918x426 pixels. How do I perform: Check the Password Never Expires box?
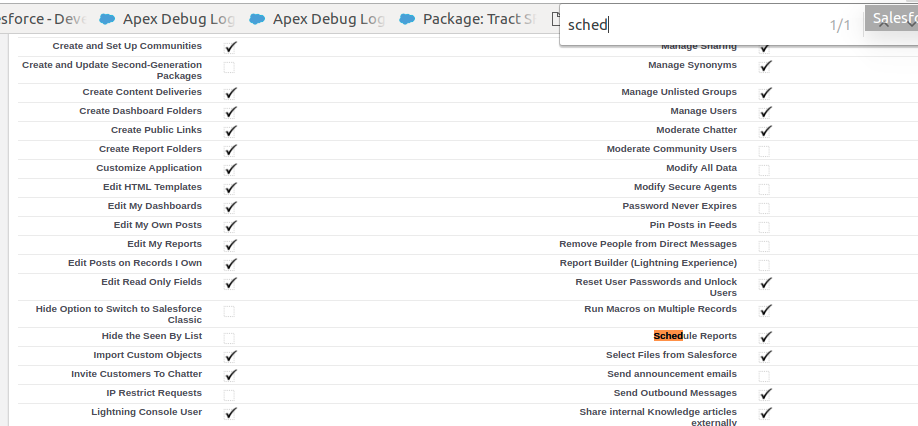click(764, 208)
